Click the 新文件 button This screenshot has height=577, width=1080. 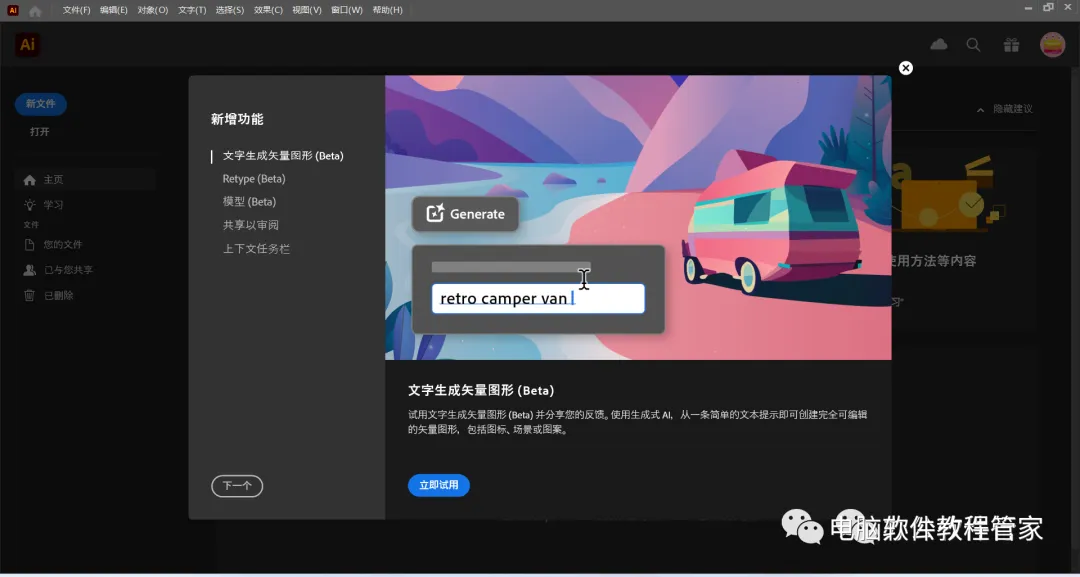pos(41,104)
